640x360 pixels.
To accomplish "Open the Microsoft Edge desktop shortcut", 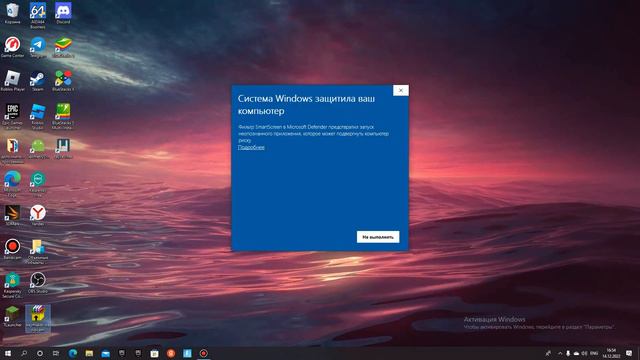I will 12,184.
